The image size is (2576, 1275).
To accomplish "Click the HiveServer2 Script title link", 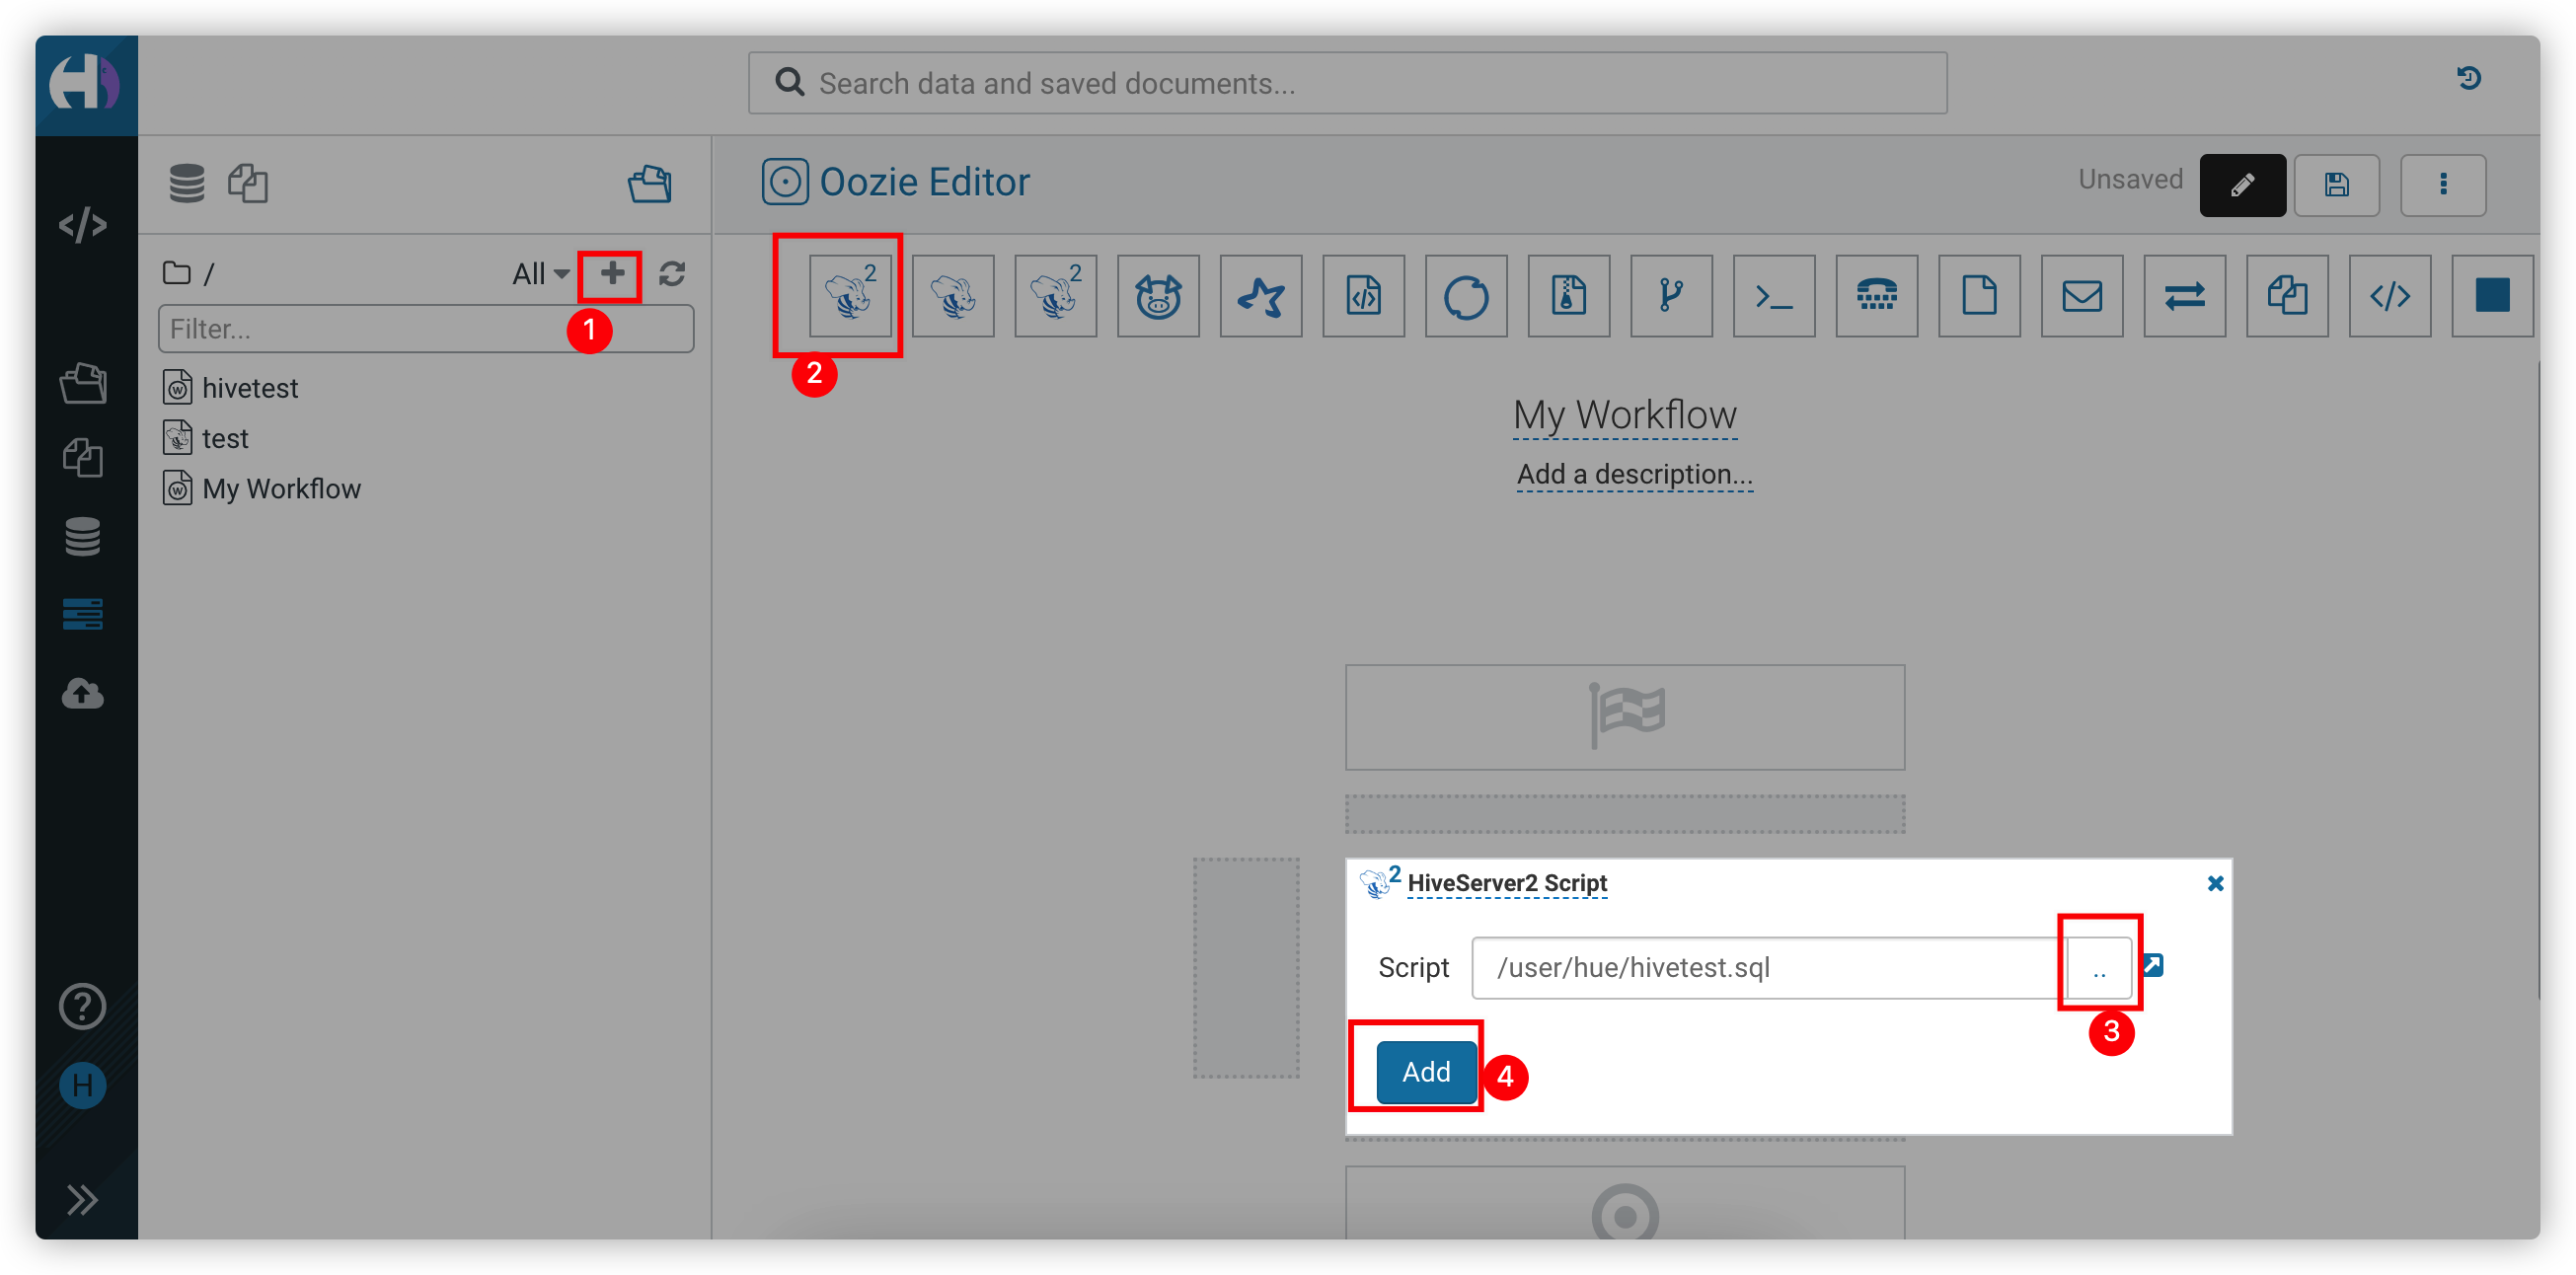I will pos(1507,883).
